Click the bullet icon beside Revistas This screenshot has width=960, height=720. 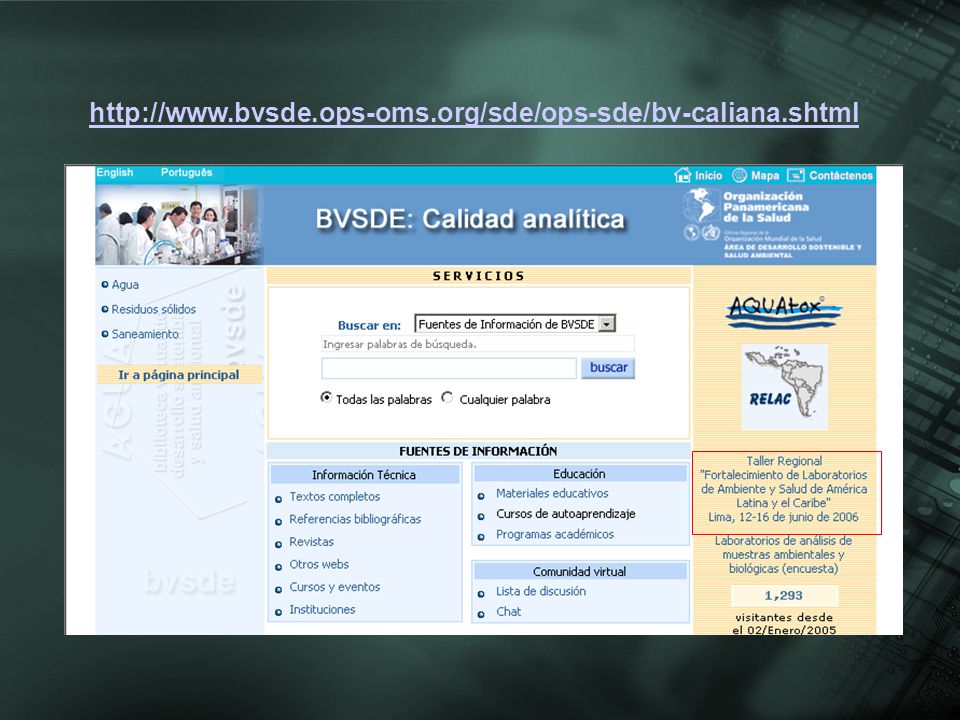click(x=279, y=544)
